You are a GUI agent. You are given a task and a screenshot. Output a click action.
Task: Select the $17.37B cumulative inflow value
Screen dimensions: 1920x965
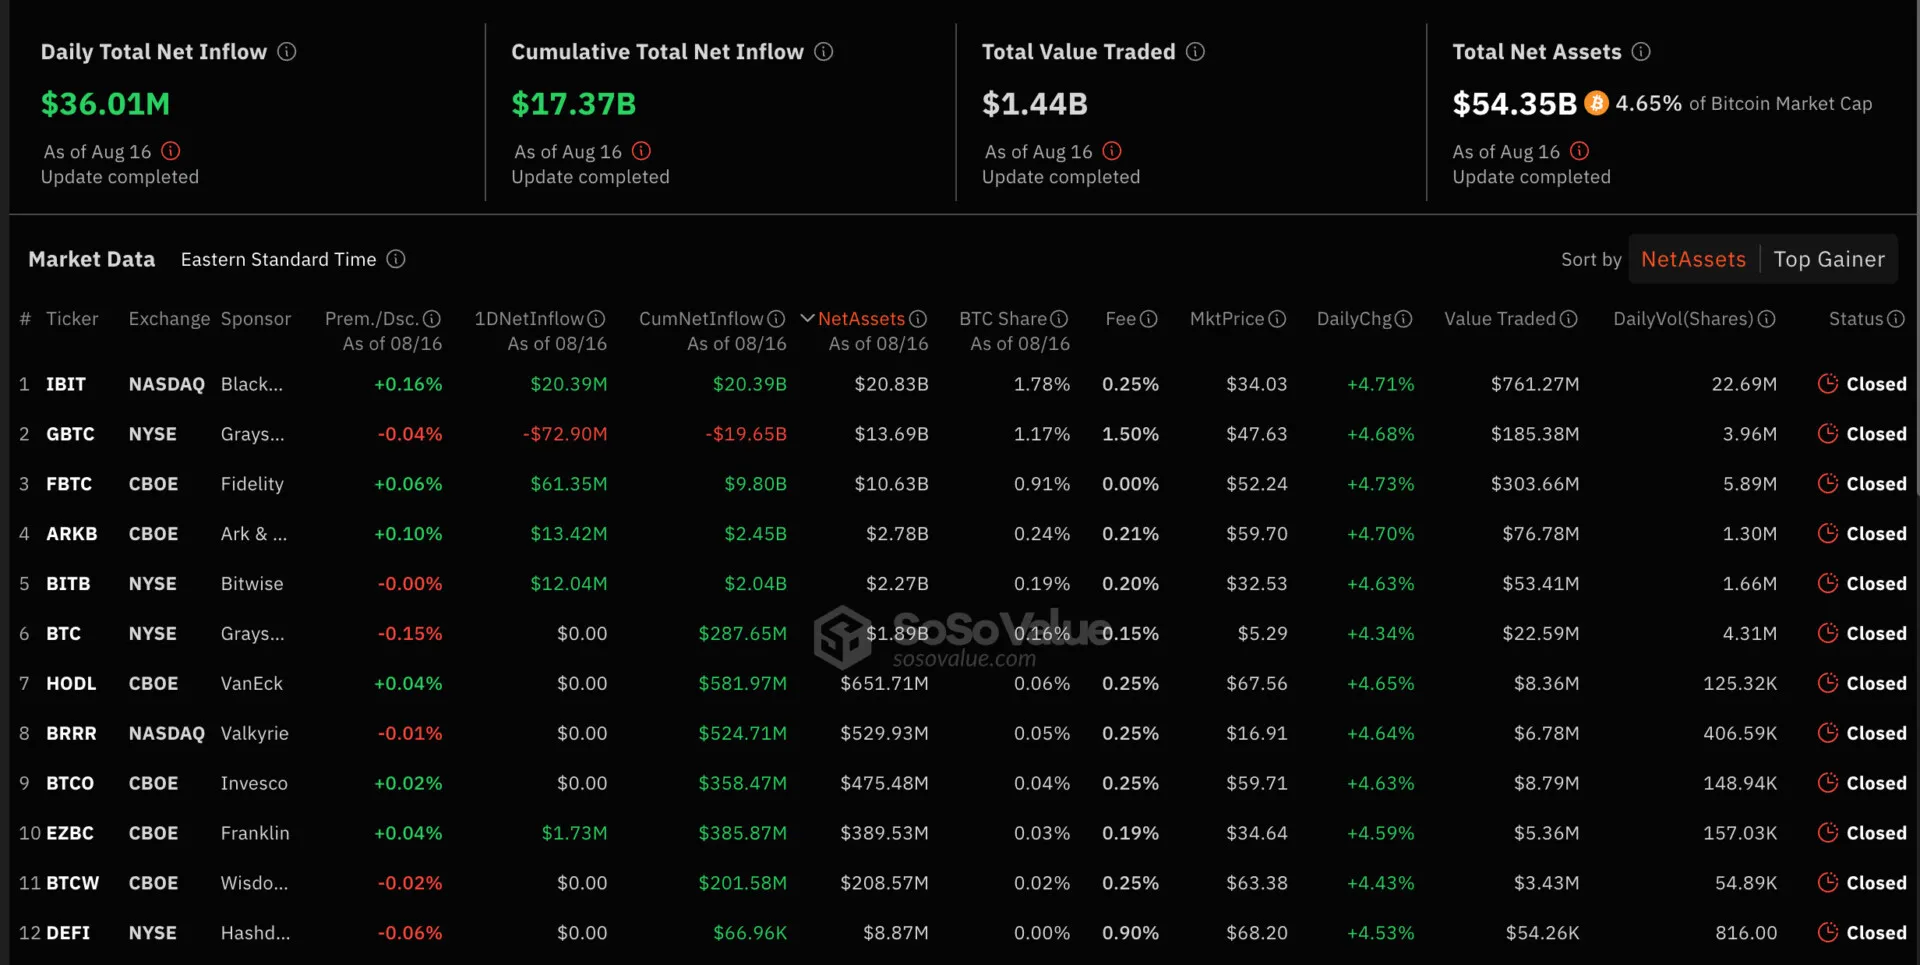(x=574, y=104)
